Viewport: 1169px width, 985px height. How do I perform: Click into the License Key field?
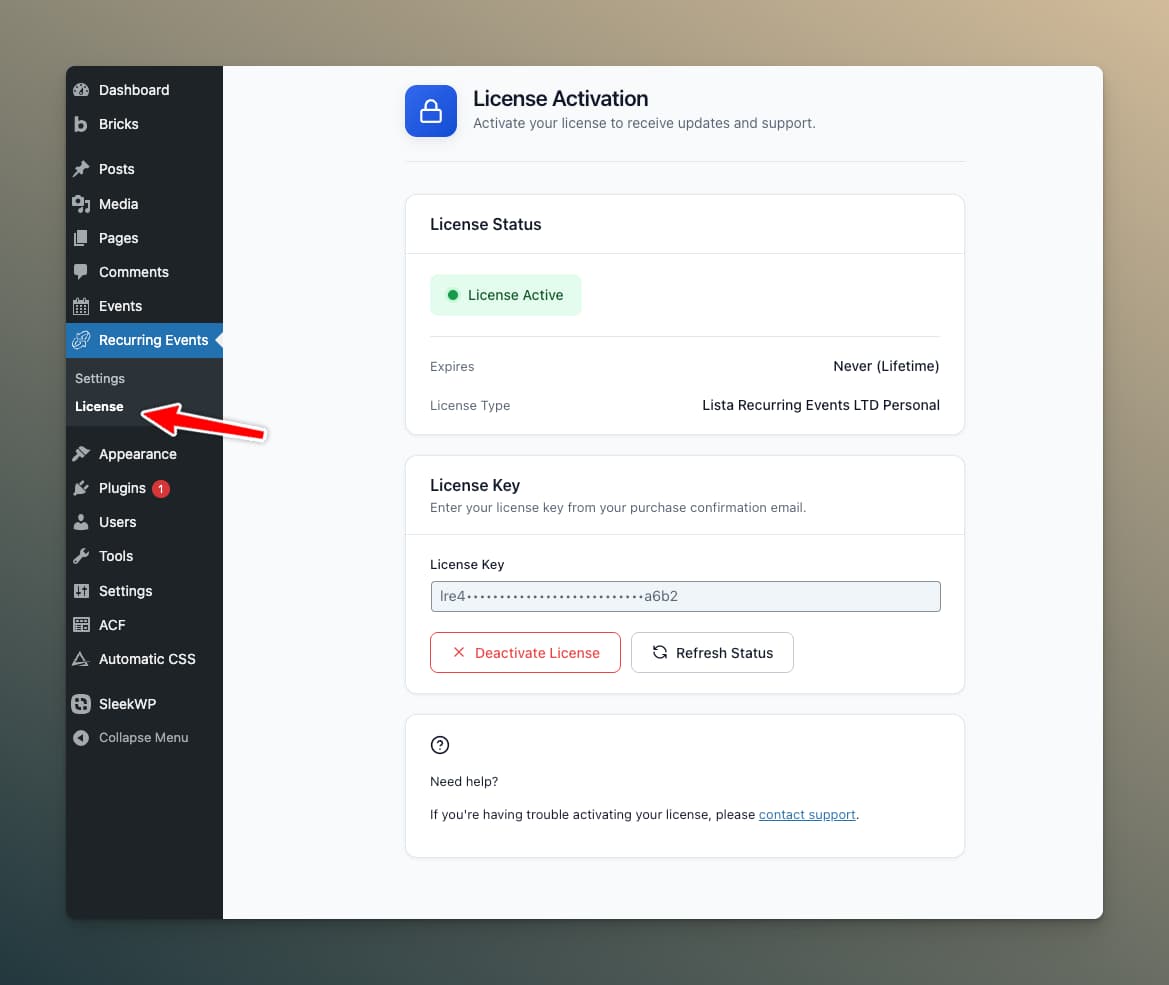(685, 596)
